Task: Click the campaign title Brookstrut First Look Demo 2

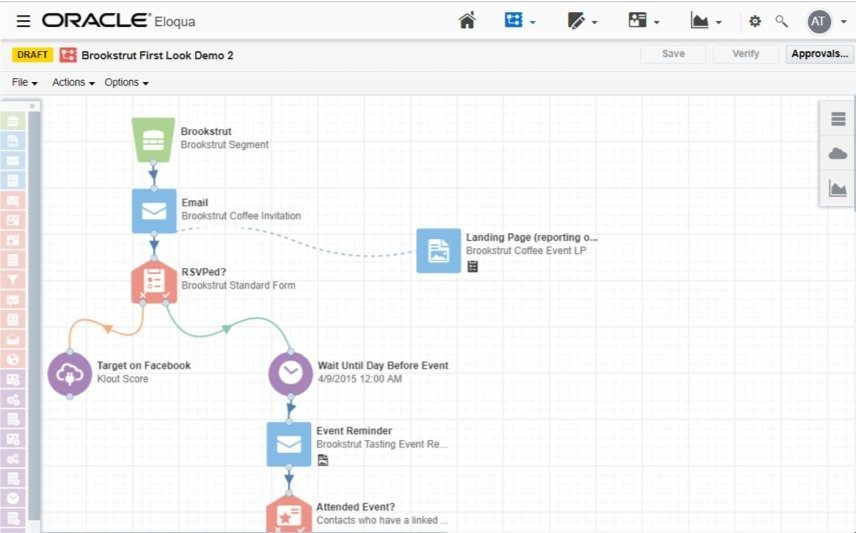Action: click(157, 55)
